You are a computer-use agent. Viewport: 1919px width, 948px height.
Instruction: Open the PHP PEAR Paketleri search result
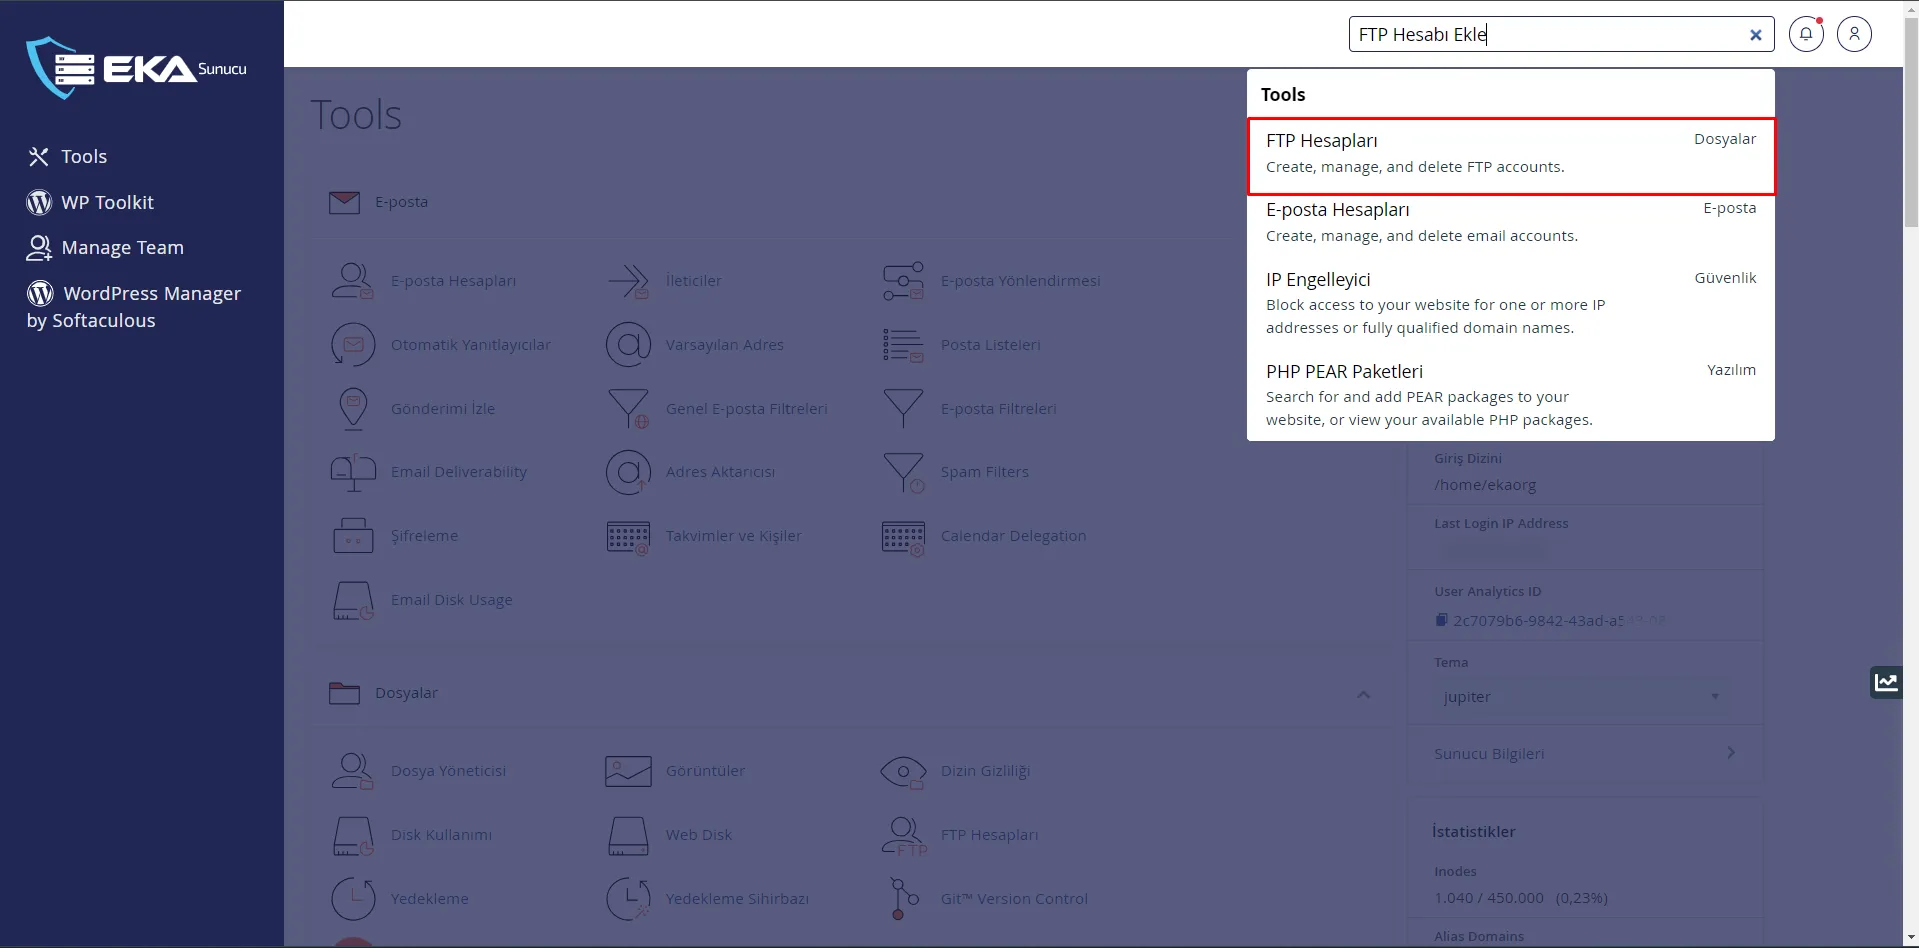pos(1510,395)
